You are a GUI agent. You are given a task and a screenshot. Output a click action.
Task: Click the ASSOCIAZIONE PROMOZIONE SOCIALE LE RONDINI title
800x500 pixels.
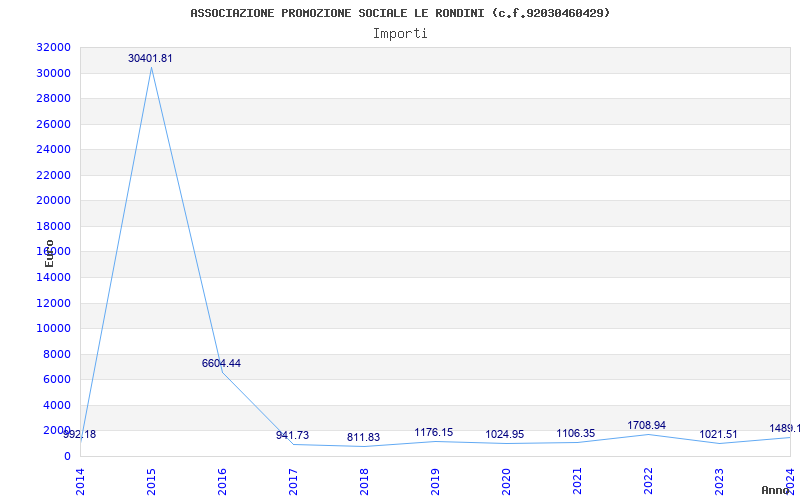[337, 13]
